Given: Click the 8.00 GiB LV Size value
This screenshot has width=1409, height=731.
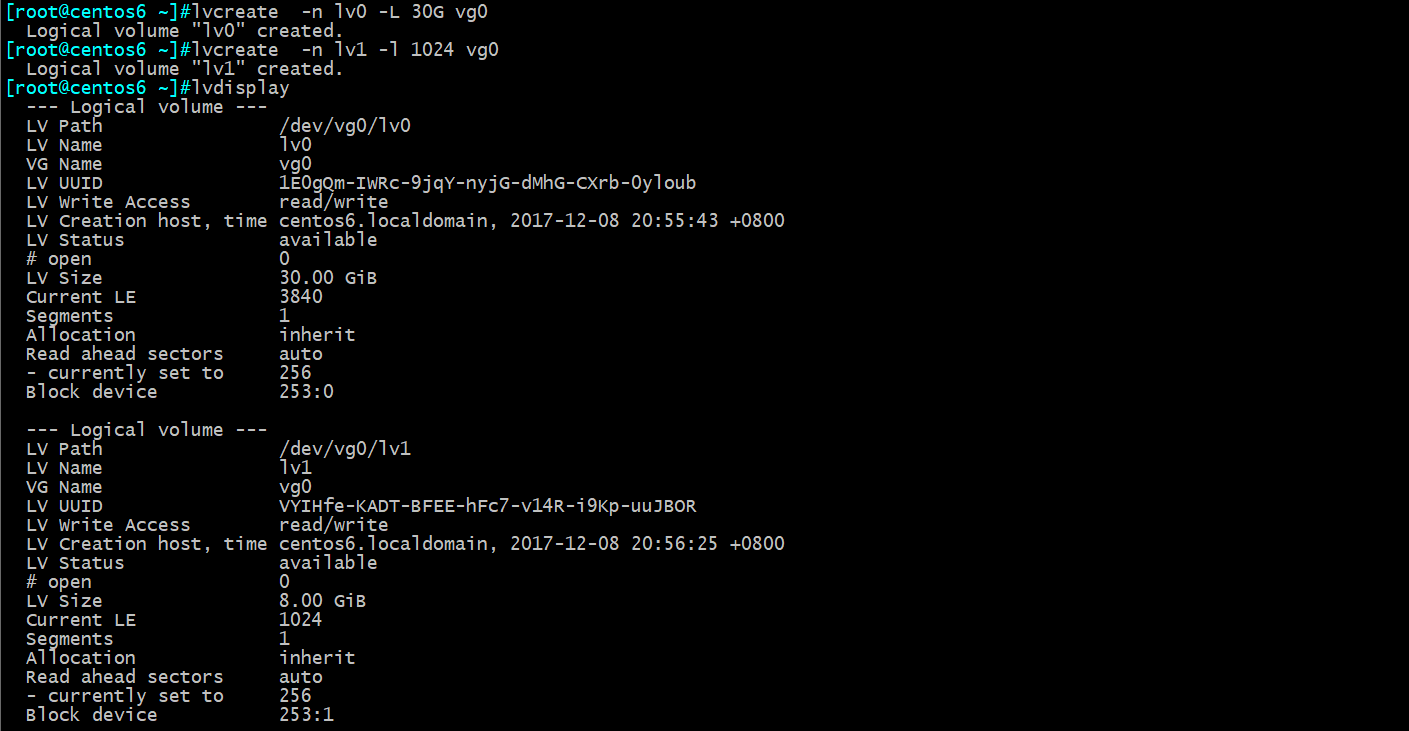Looking at the screenshot, I should point(323,601).
